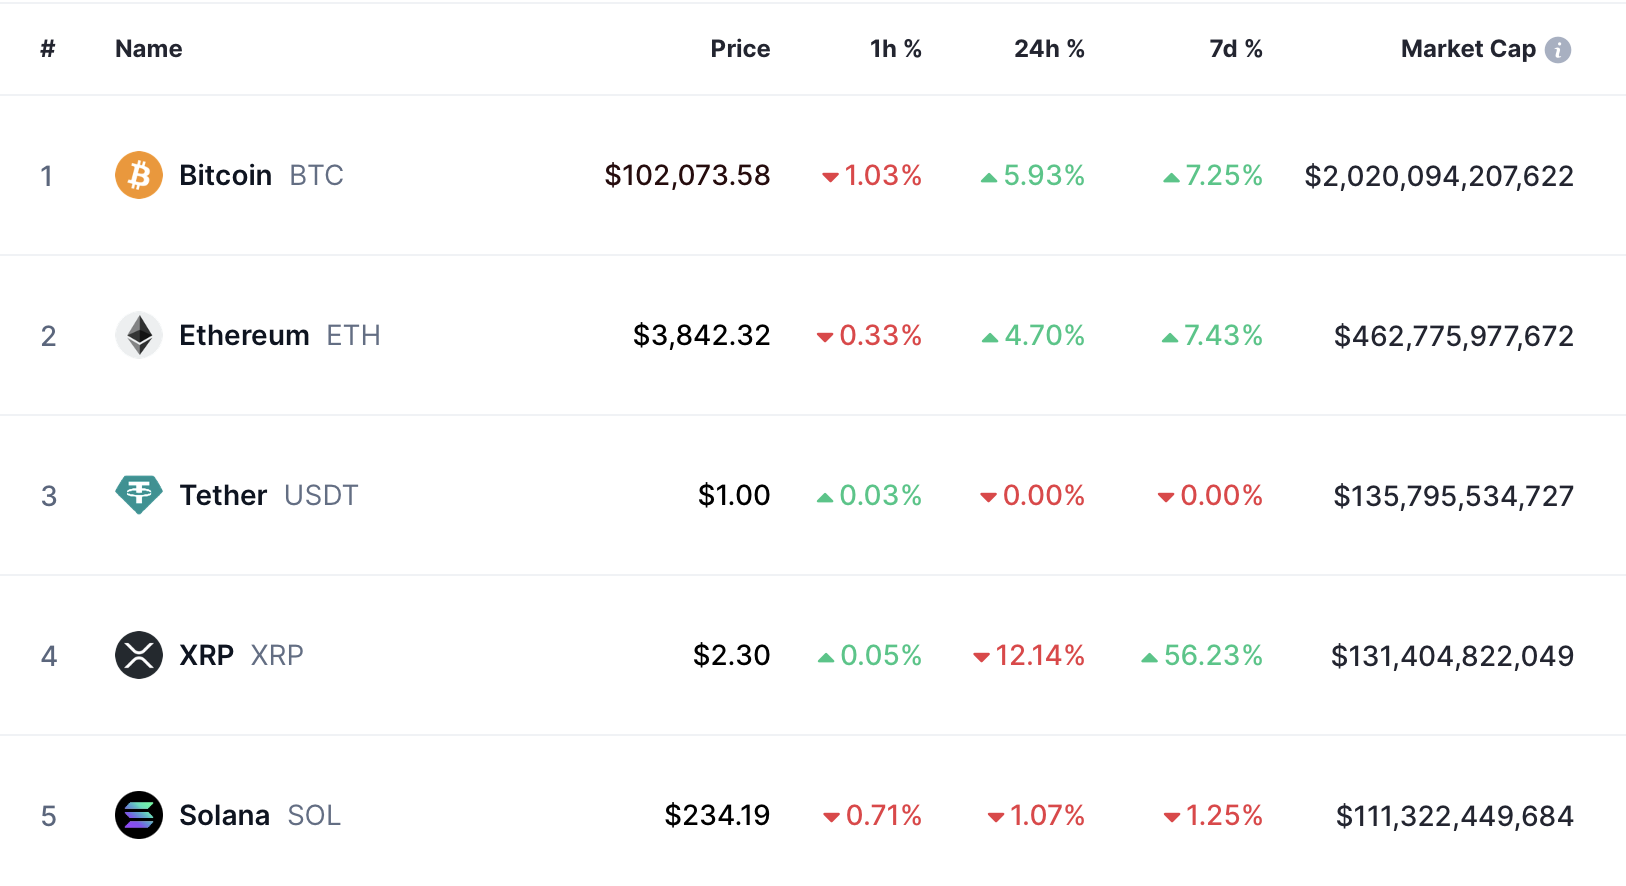Open the Solana name link
1626x886 pixels.
[x=225, y=815]
